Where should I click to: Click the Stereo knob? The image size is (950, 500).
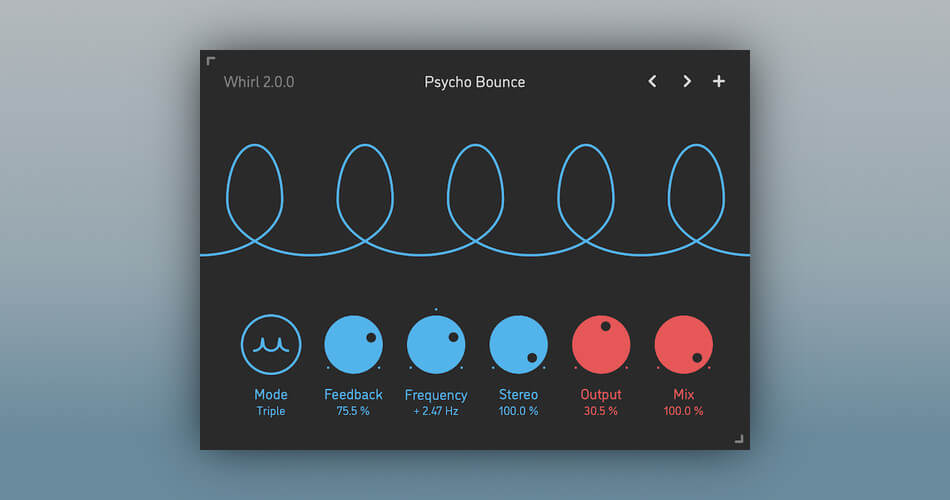pyautogui.click(x=518, y=344)
